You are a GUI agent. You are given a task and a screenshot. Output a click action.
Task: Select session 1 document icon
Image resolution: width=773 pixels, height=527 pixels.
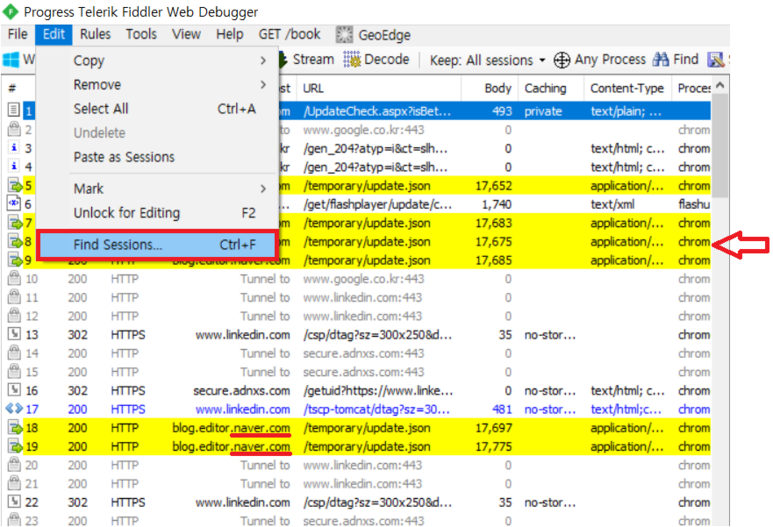14,110
